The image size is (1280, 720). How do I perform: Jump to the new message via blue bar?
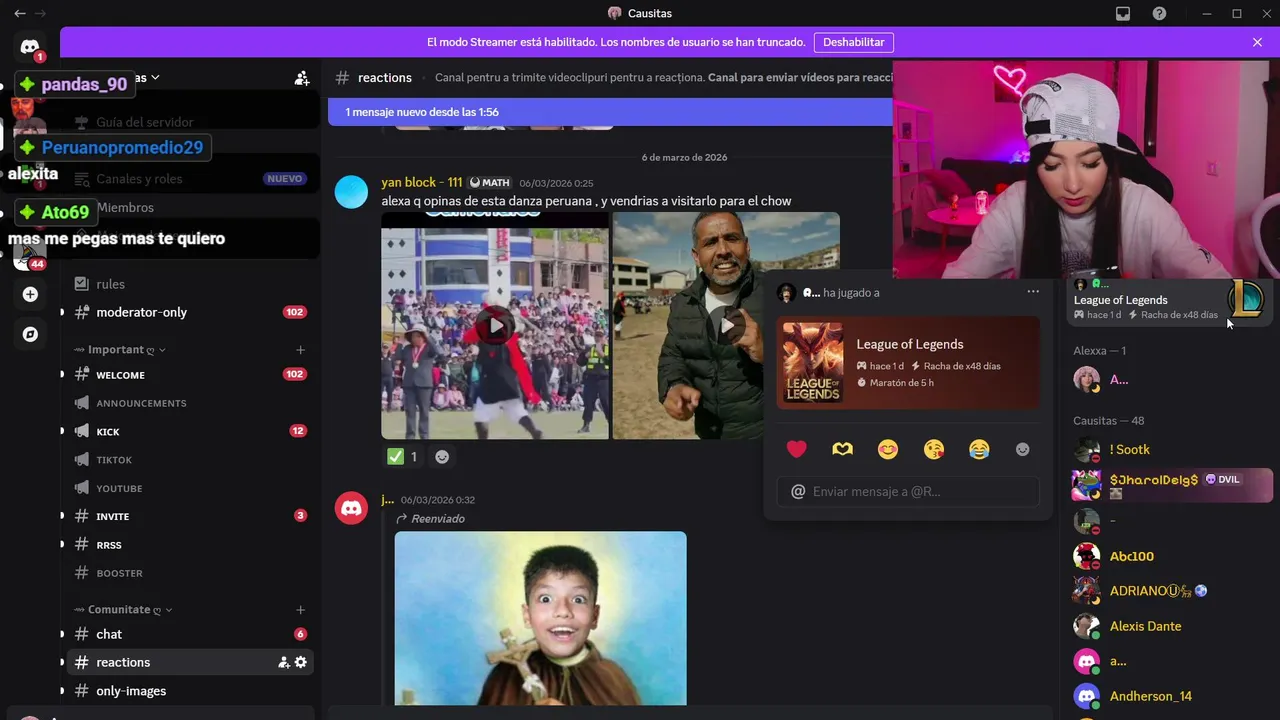[x=610, y=112]
